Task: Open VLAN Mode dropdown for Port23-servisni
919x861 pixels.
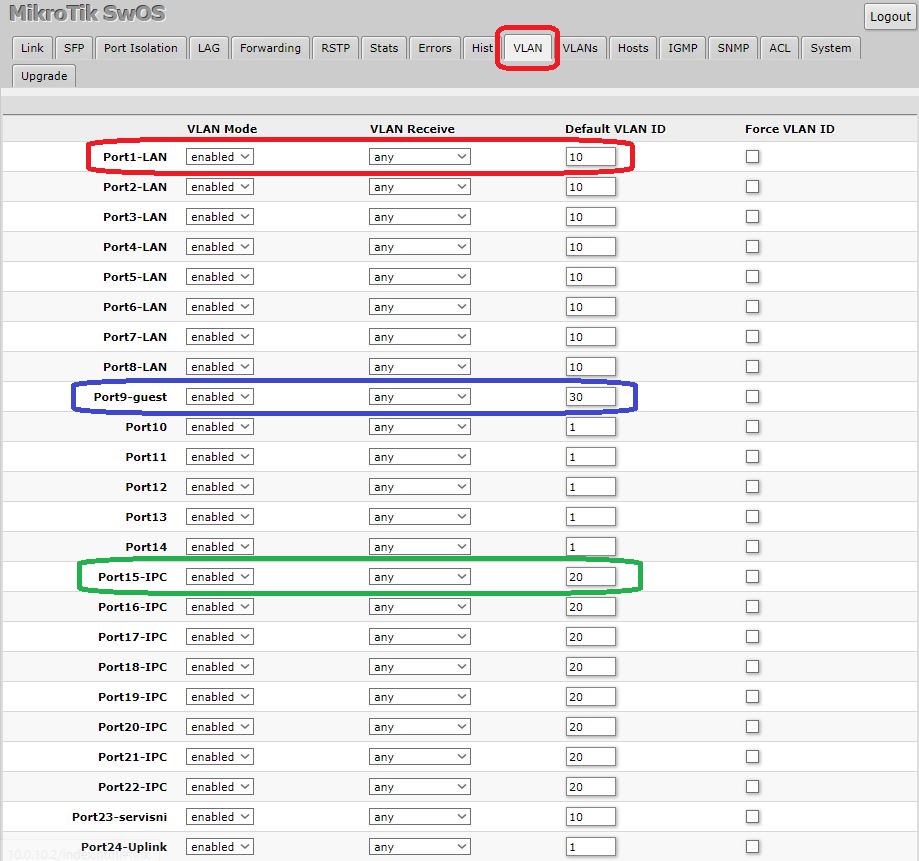Action: click(x=220, y=817)
